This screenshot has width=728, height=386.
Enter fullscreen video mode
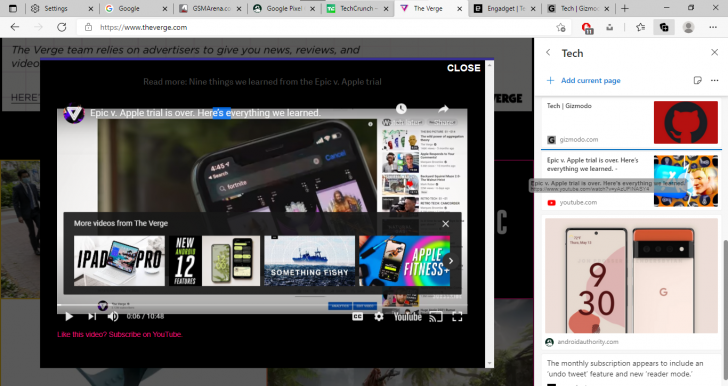tap(457, 317)
